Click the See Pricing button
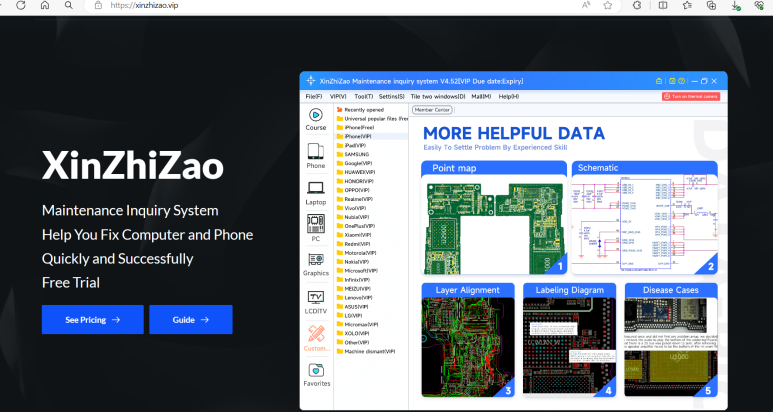The width and height of the screenshot is (773, 412). click(93, 320)
